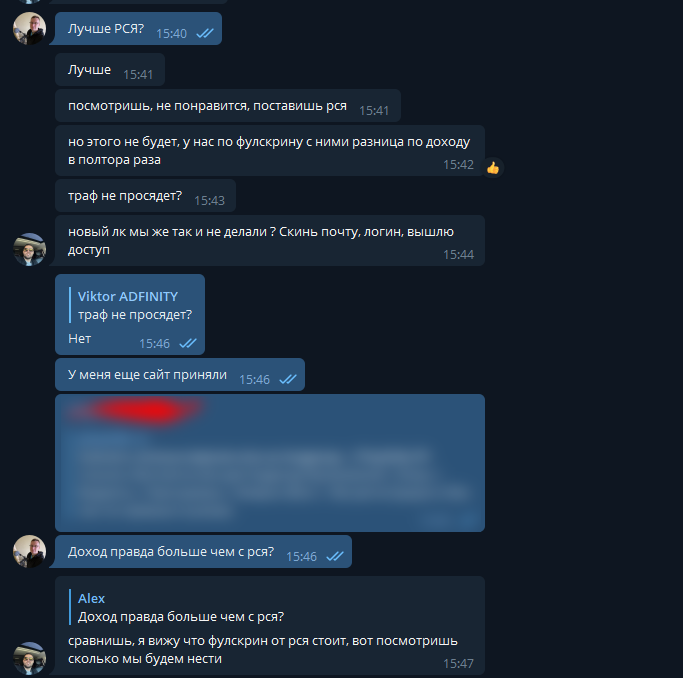This screenshot has height=678, width=683.
Task: Click message about 'фулскрину' income difference
Action: coord(270,151)
